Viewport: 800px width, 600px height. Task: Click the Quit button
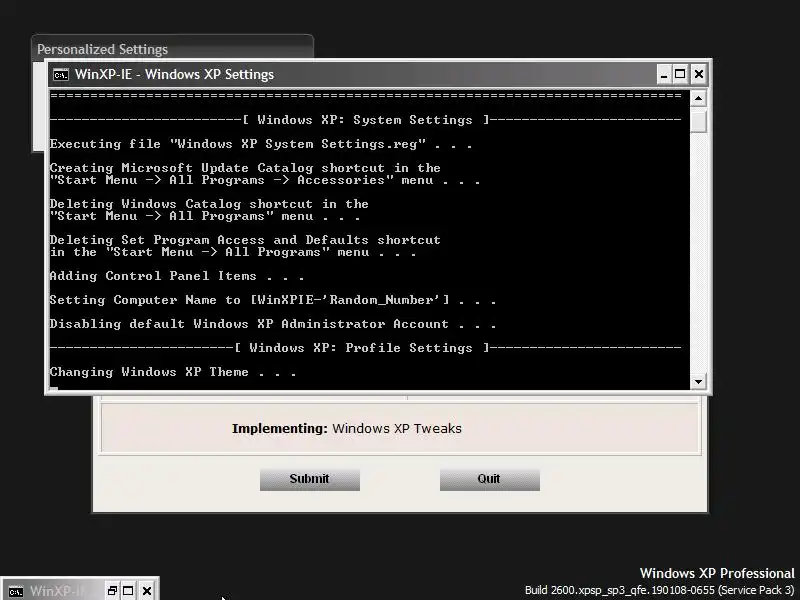[490, 480]
